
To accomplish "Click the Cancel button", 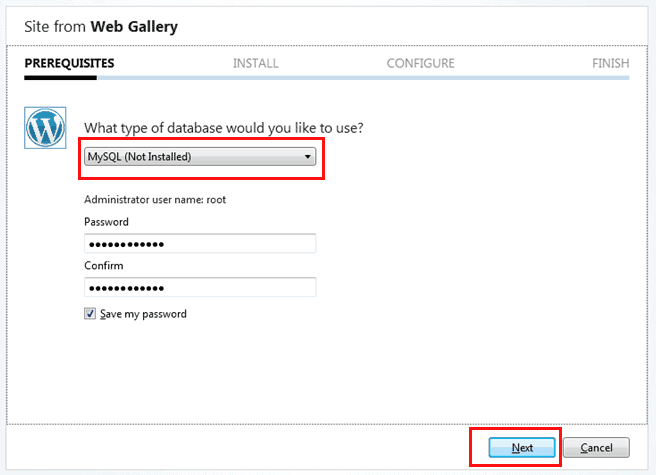I will pos(596,447).
